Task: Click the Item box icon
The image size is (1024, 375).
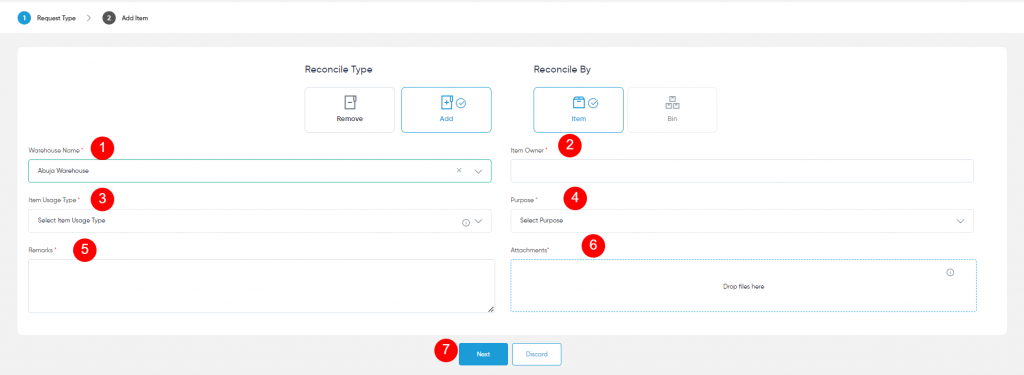Action: click(x=579, y=103)
